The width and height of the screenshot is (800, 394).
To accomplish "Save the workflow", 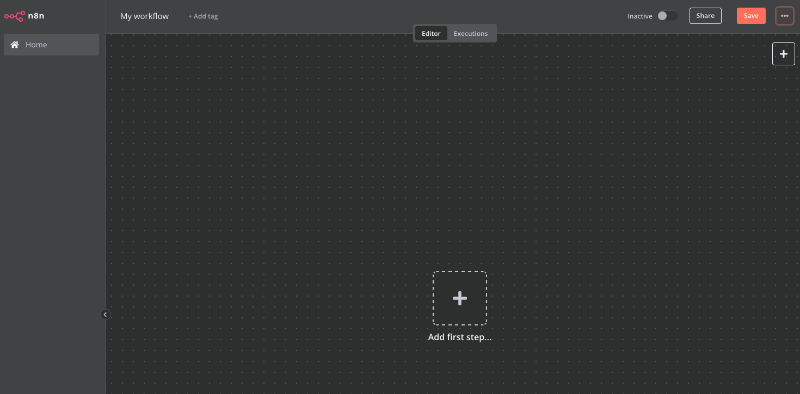I will point(751,16).
